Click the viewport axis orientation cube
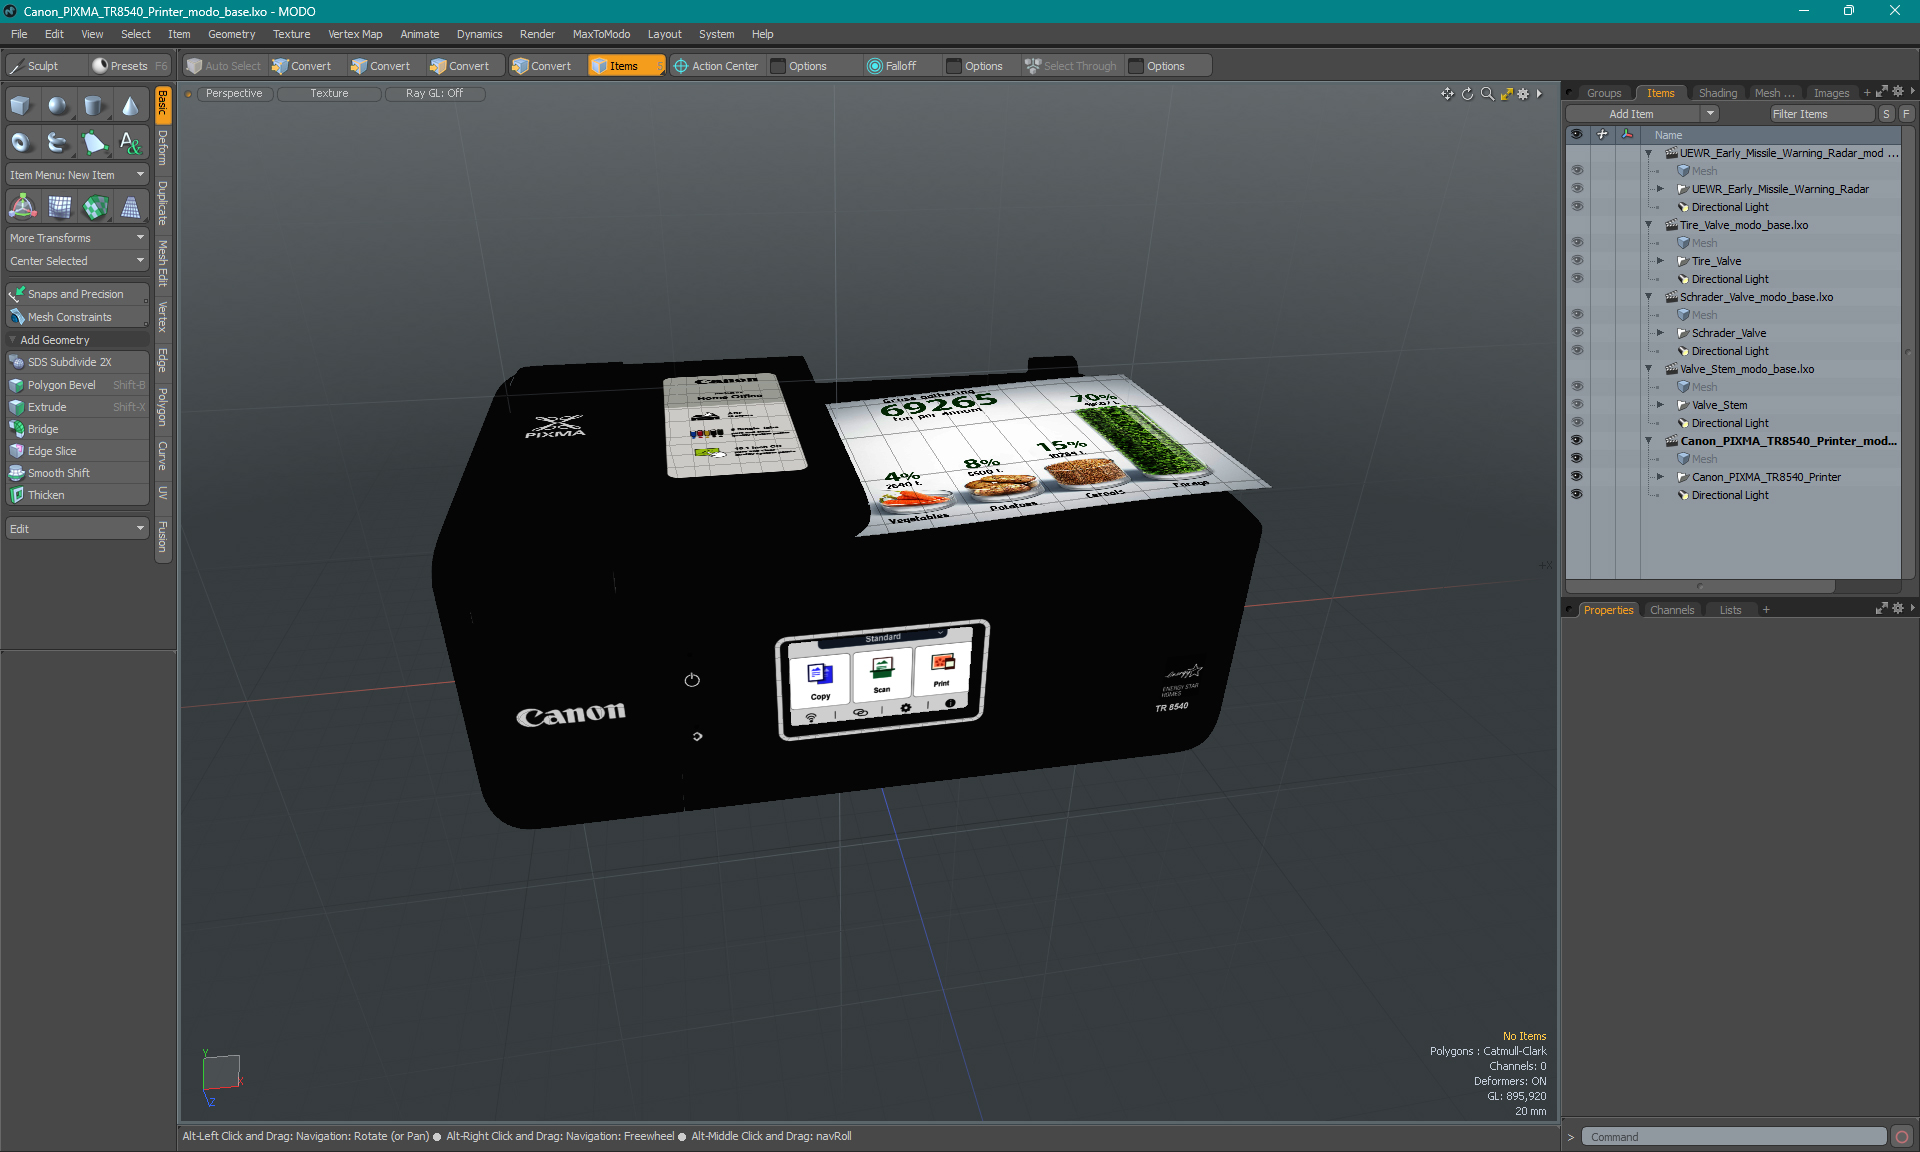1920x1152 pixels. tap(221, 1073)
